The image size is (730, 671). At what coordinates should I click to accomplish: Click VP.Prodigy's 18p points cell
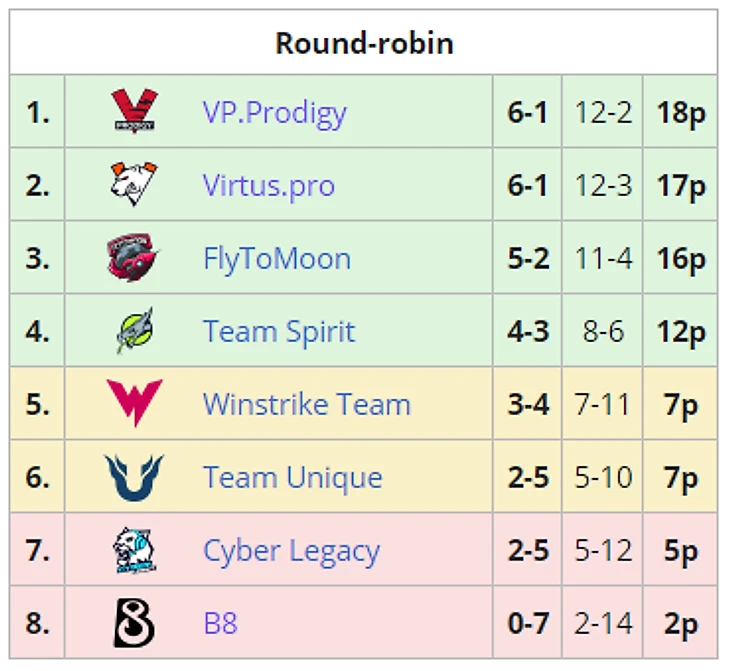680,112
